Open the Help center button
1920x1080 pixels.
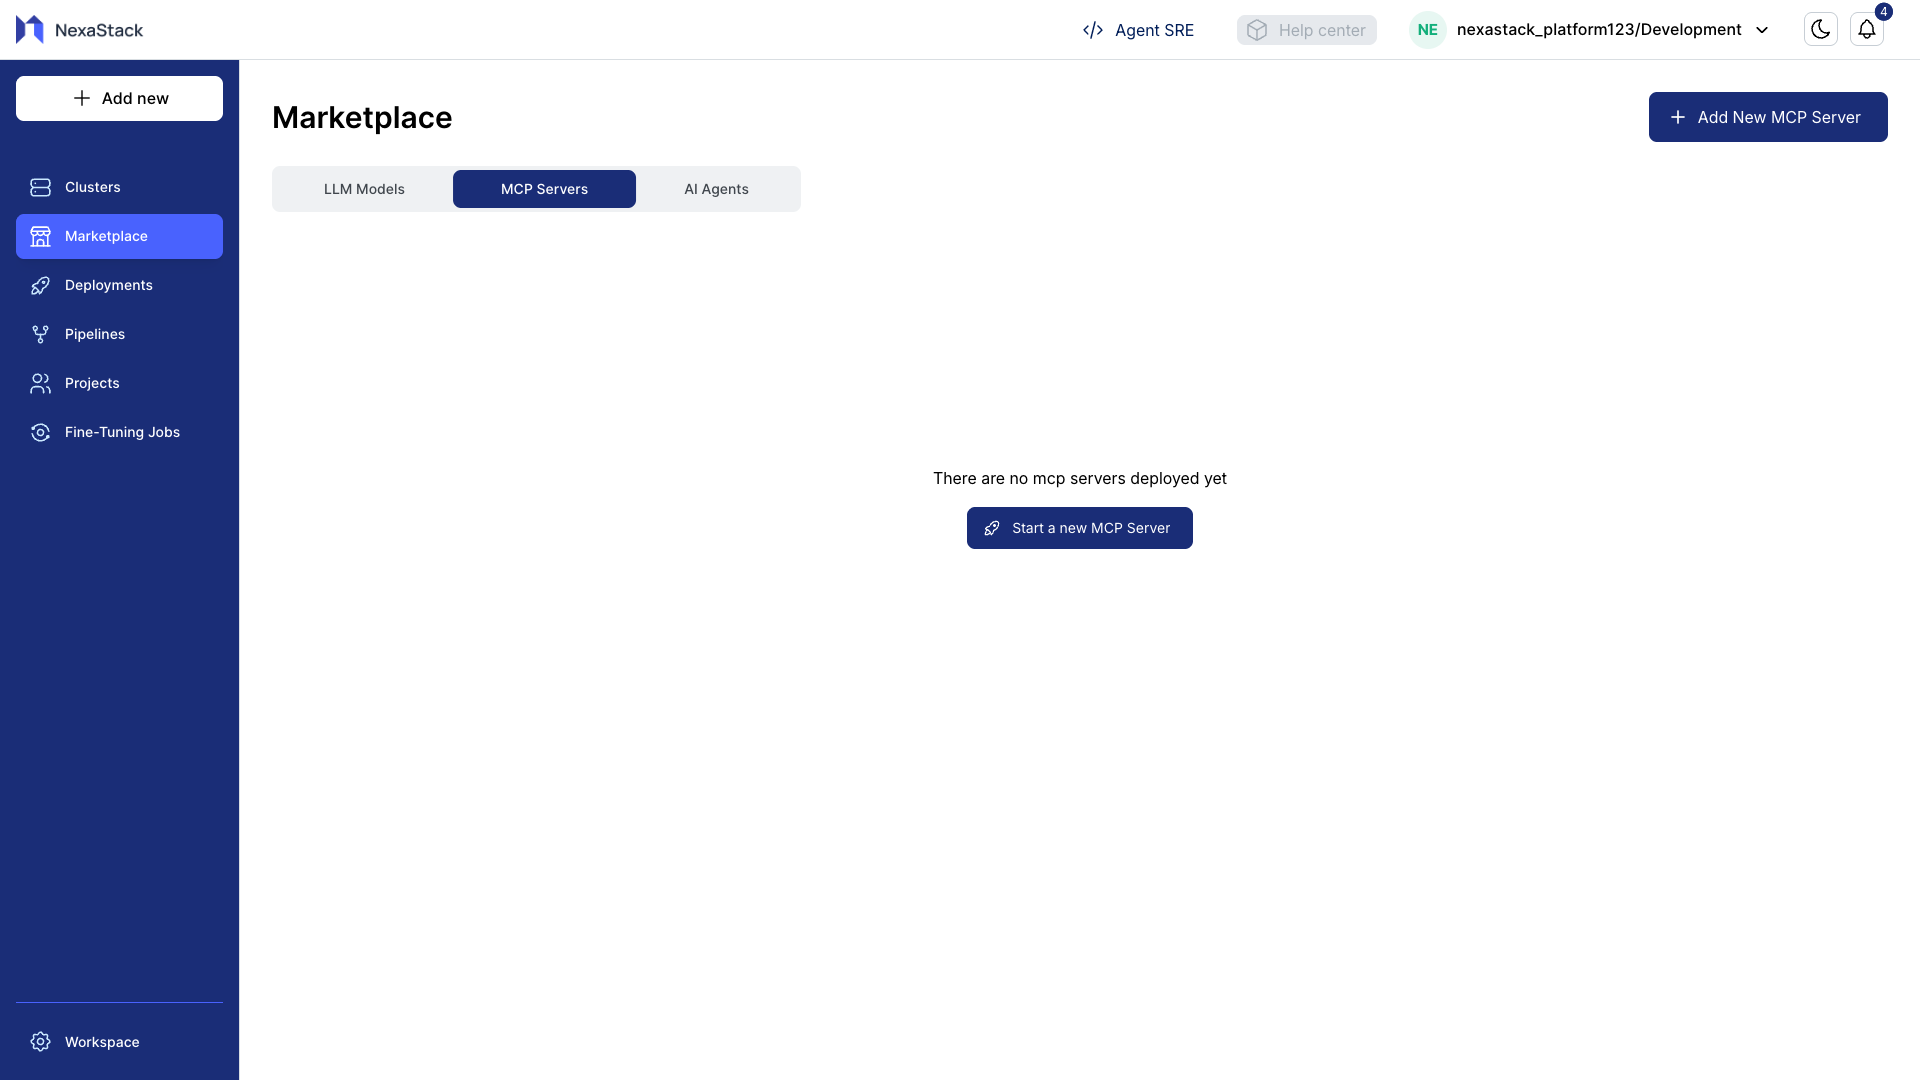pos(1306,30)
